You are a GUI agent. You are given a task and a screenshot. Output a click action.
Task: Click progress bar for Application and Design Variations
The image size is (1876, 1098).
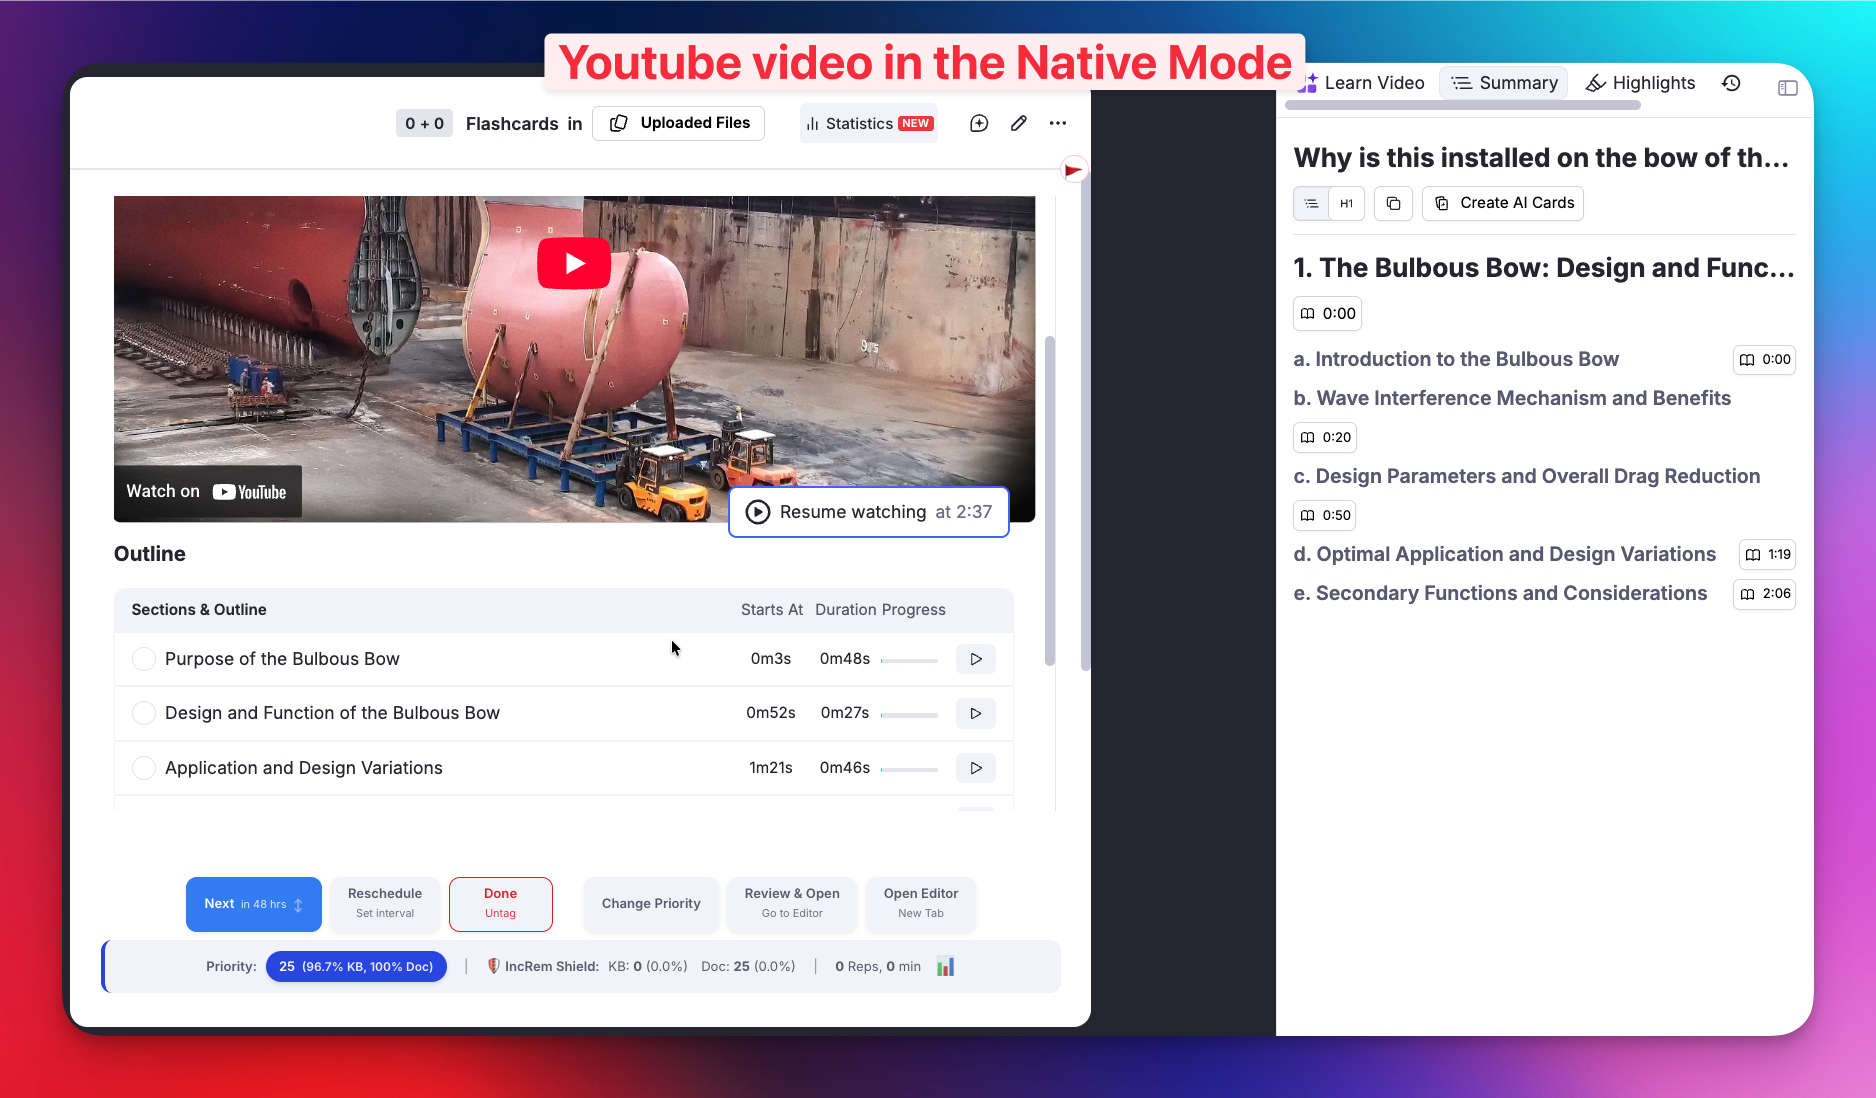(909, 769)
